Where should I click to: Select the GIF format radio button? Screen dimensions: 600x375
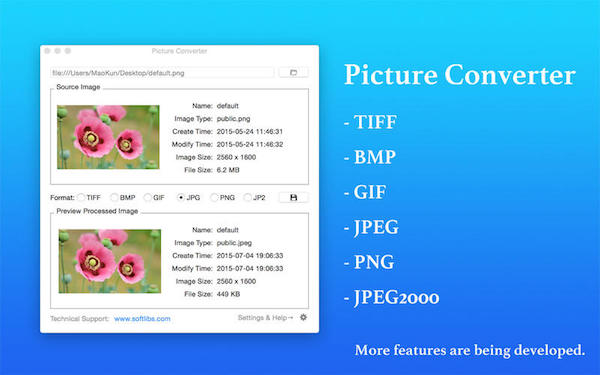(147, 197)
